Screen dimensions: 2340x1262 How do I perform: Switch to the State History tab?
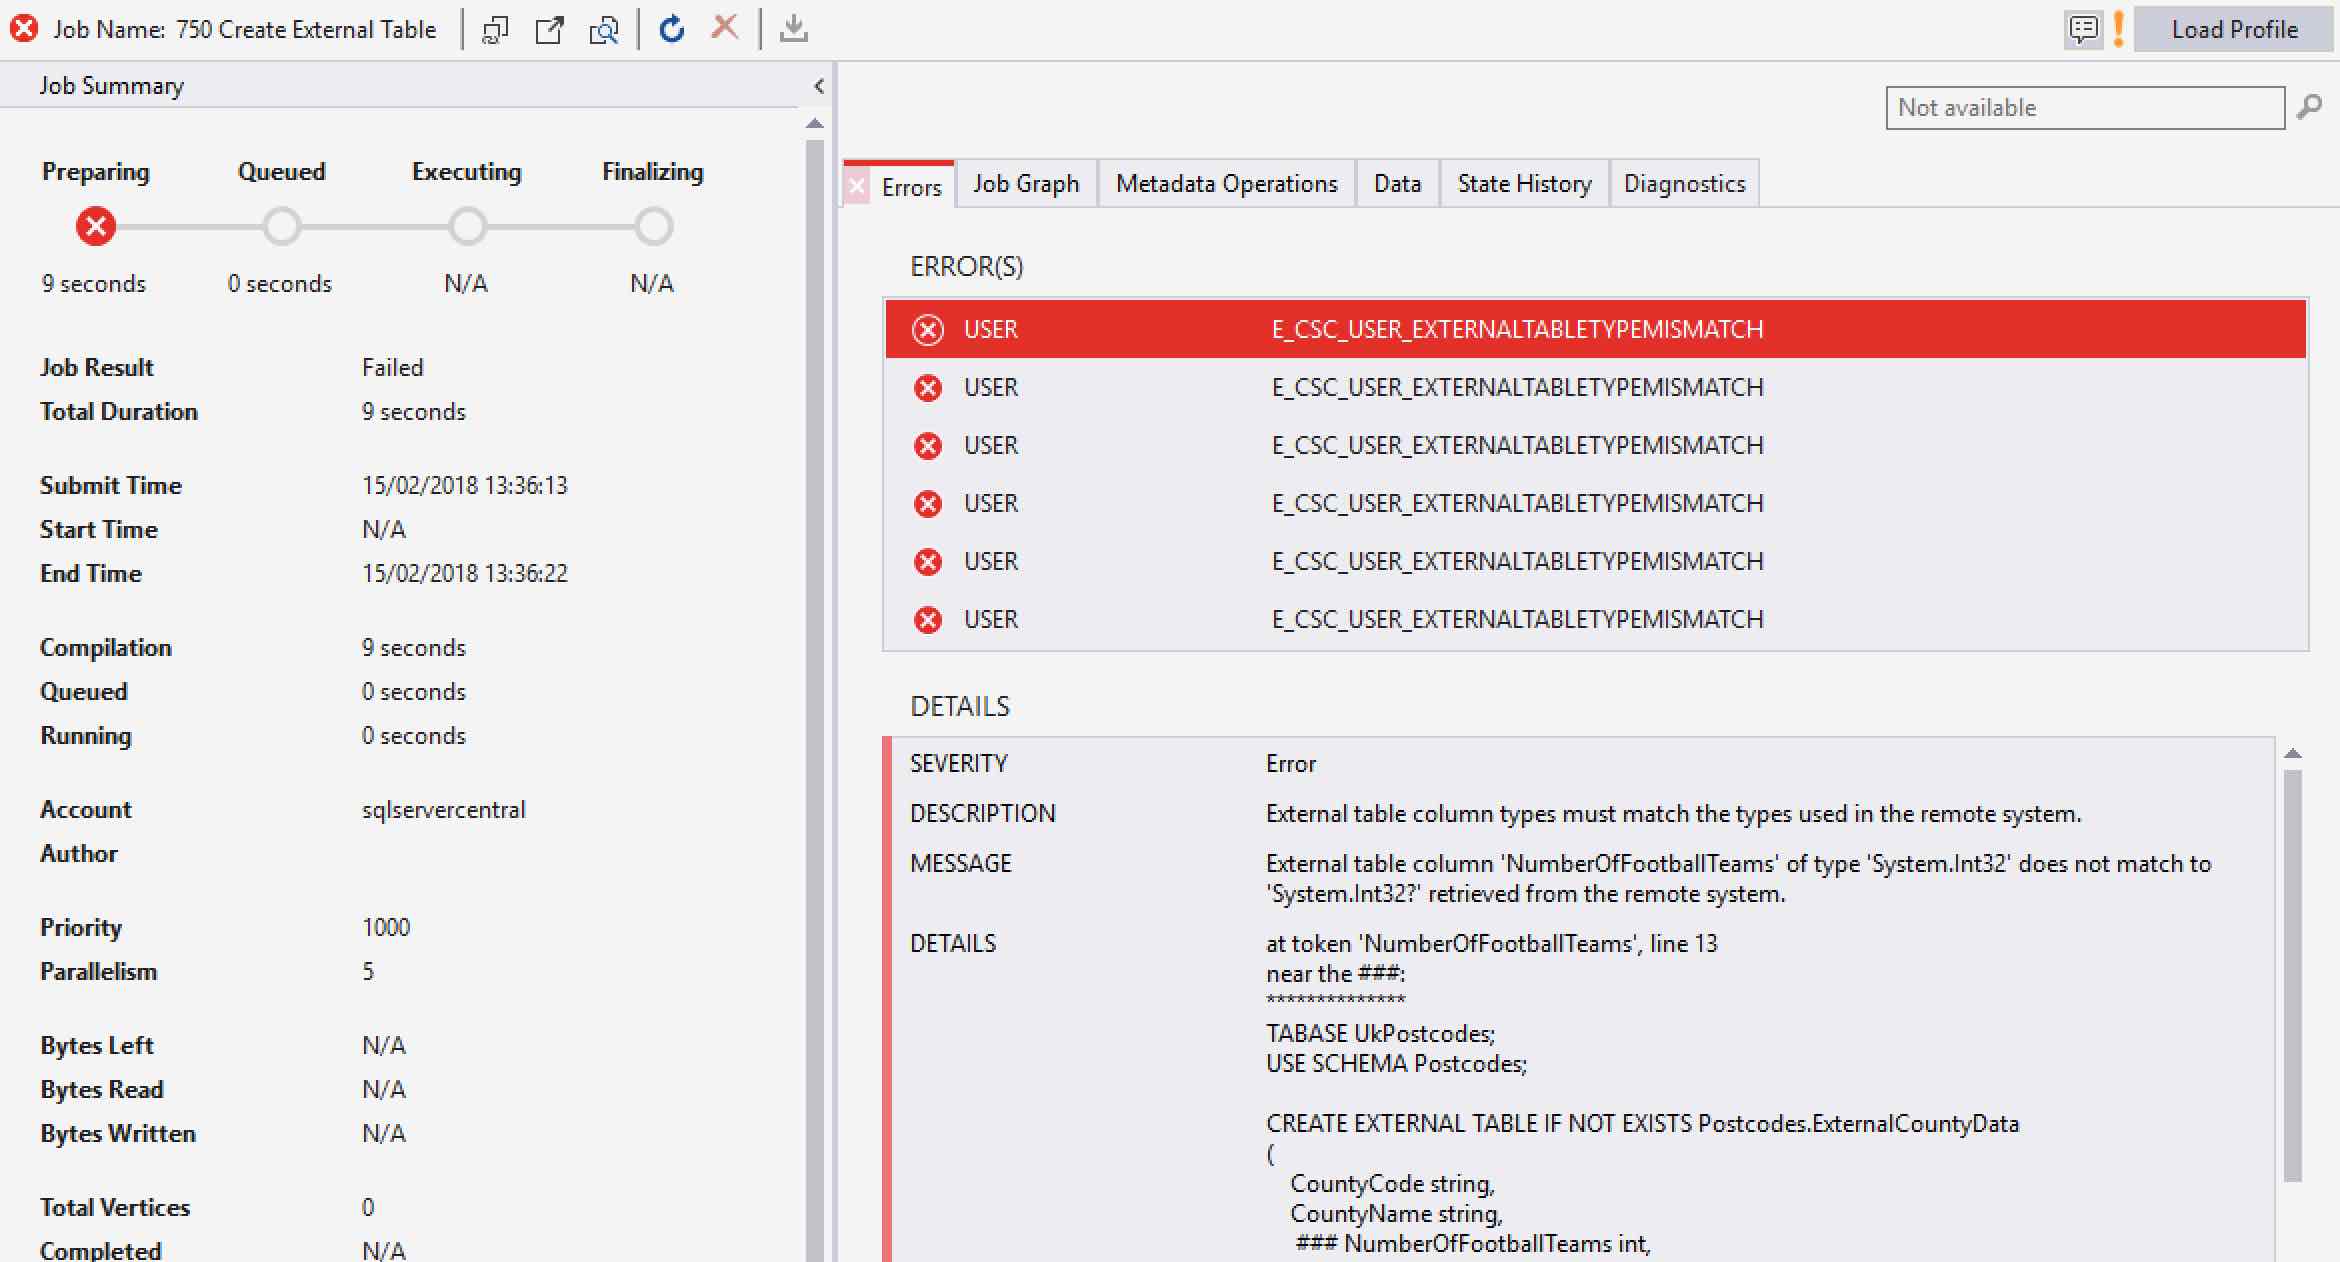click(x=1524, y=184)
